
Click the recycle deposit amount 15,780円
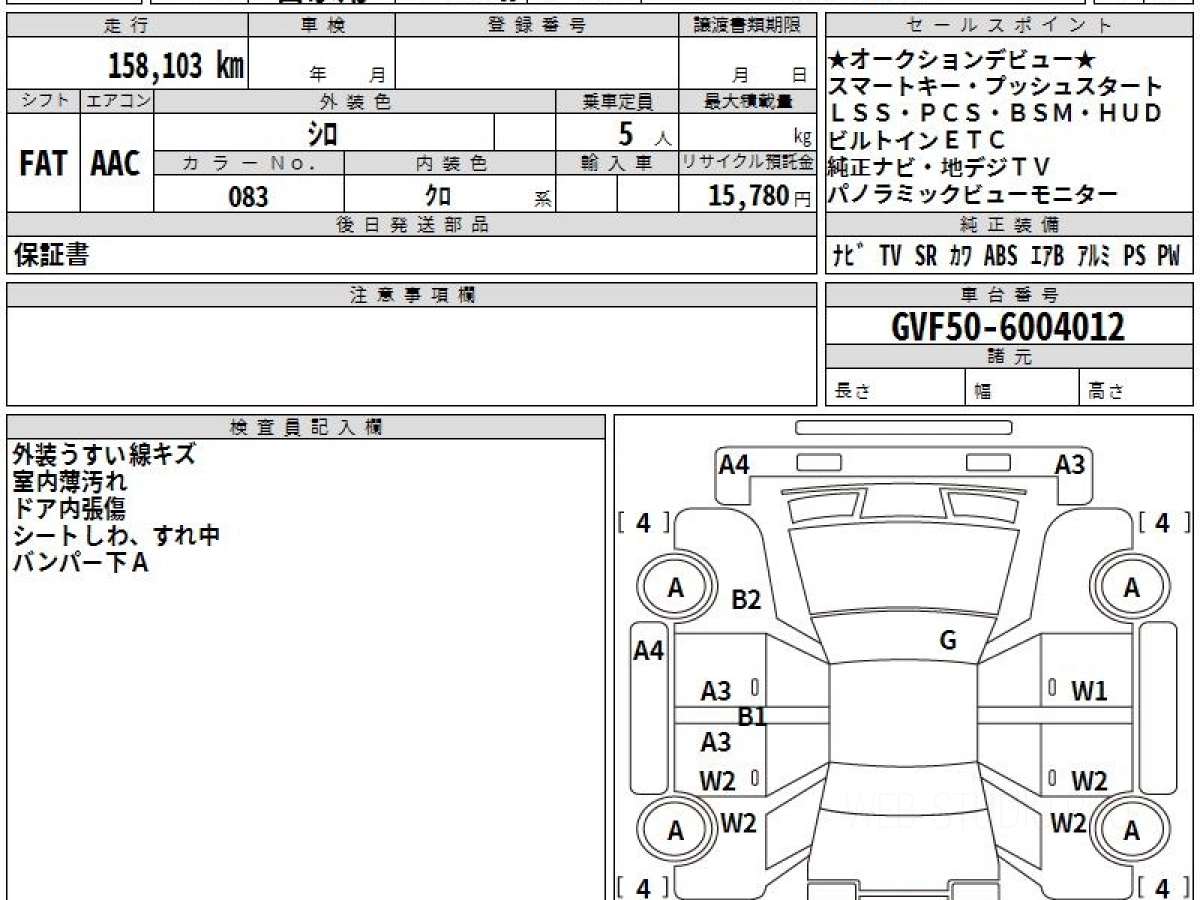pyautogui.click(x=760, y=196)
